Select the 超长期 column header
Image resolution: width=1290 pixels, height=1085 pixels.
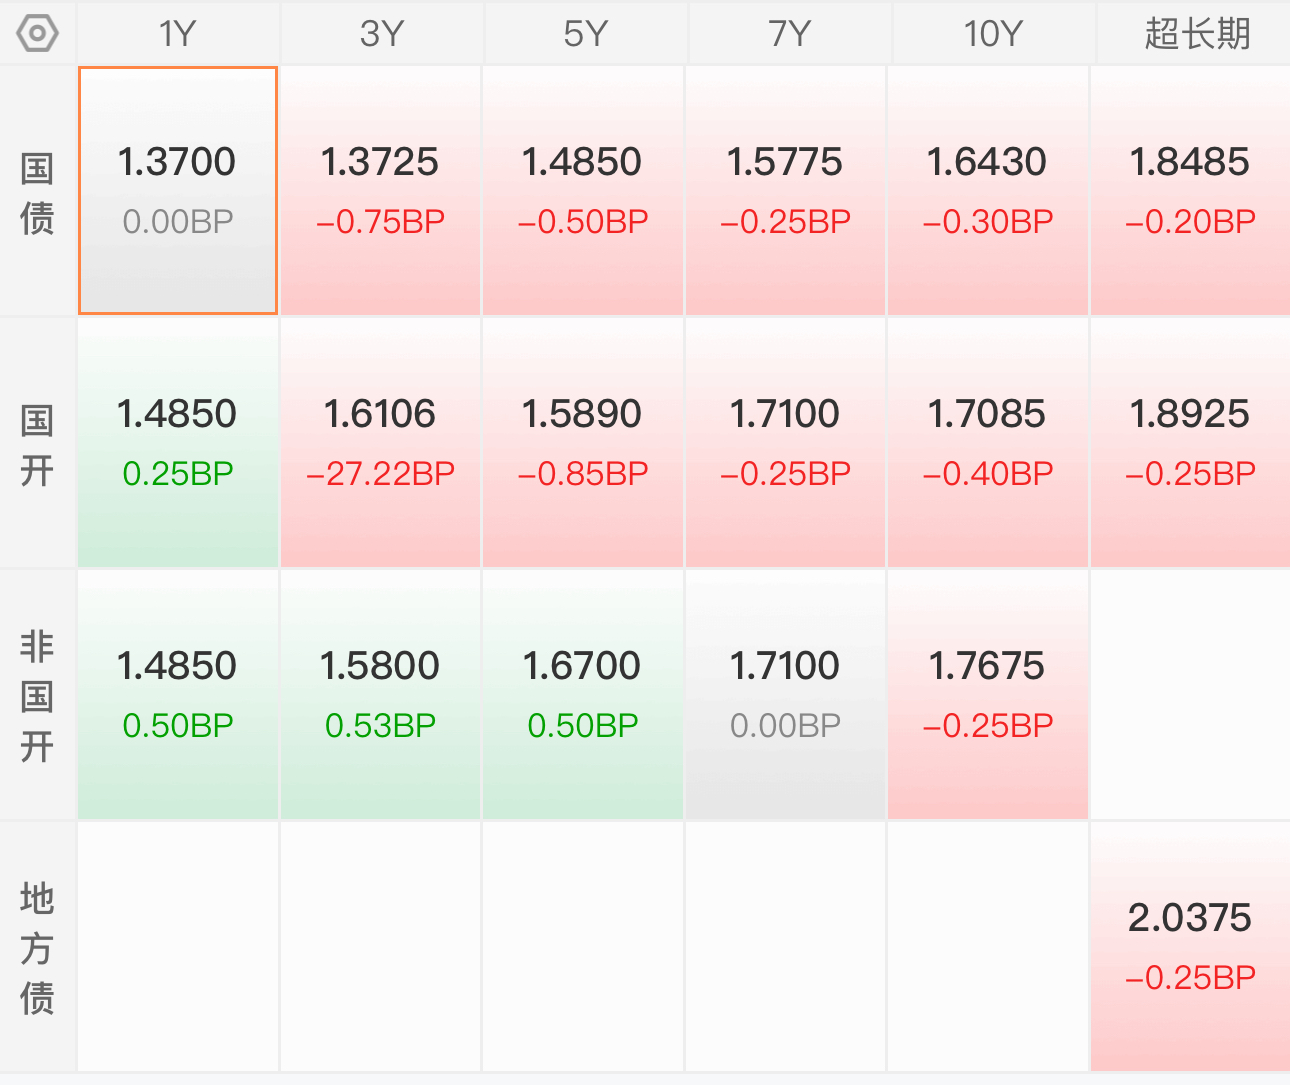[1197, 34]
